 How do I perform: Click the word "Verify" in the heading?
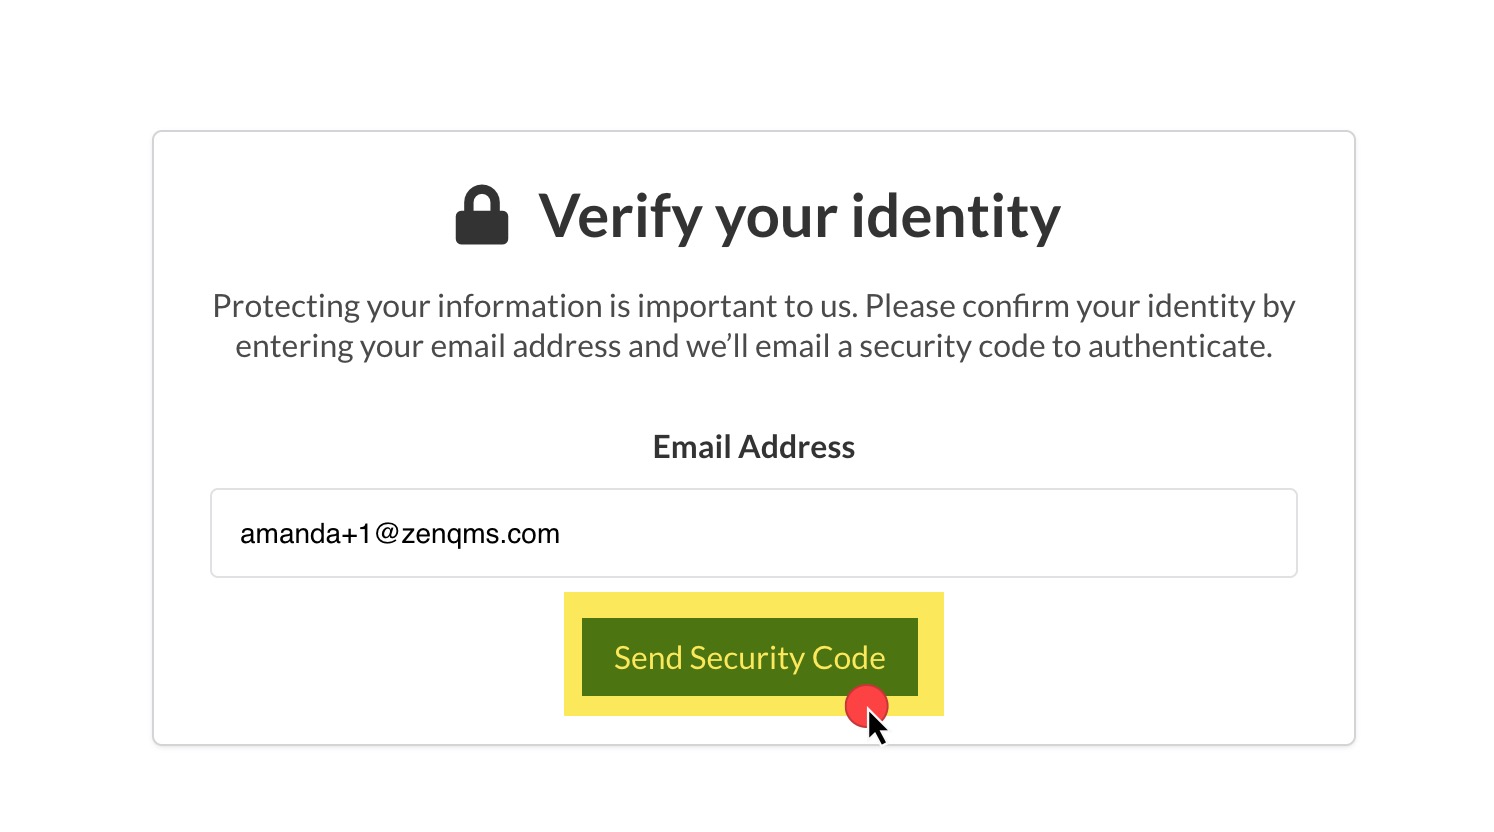click(620, 216)
